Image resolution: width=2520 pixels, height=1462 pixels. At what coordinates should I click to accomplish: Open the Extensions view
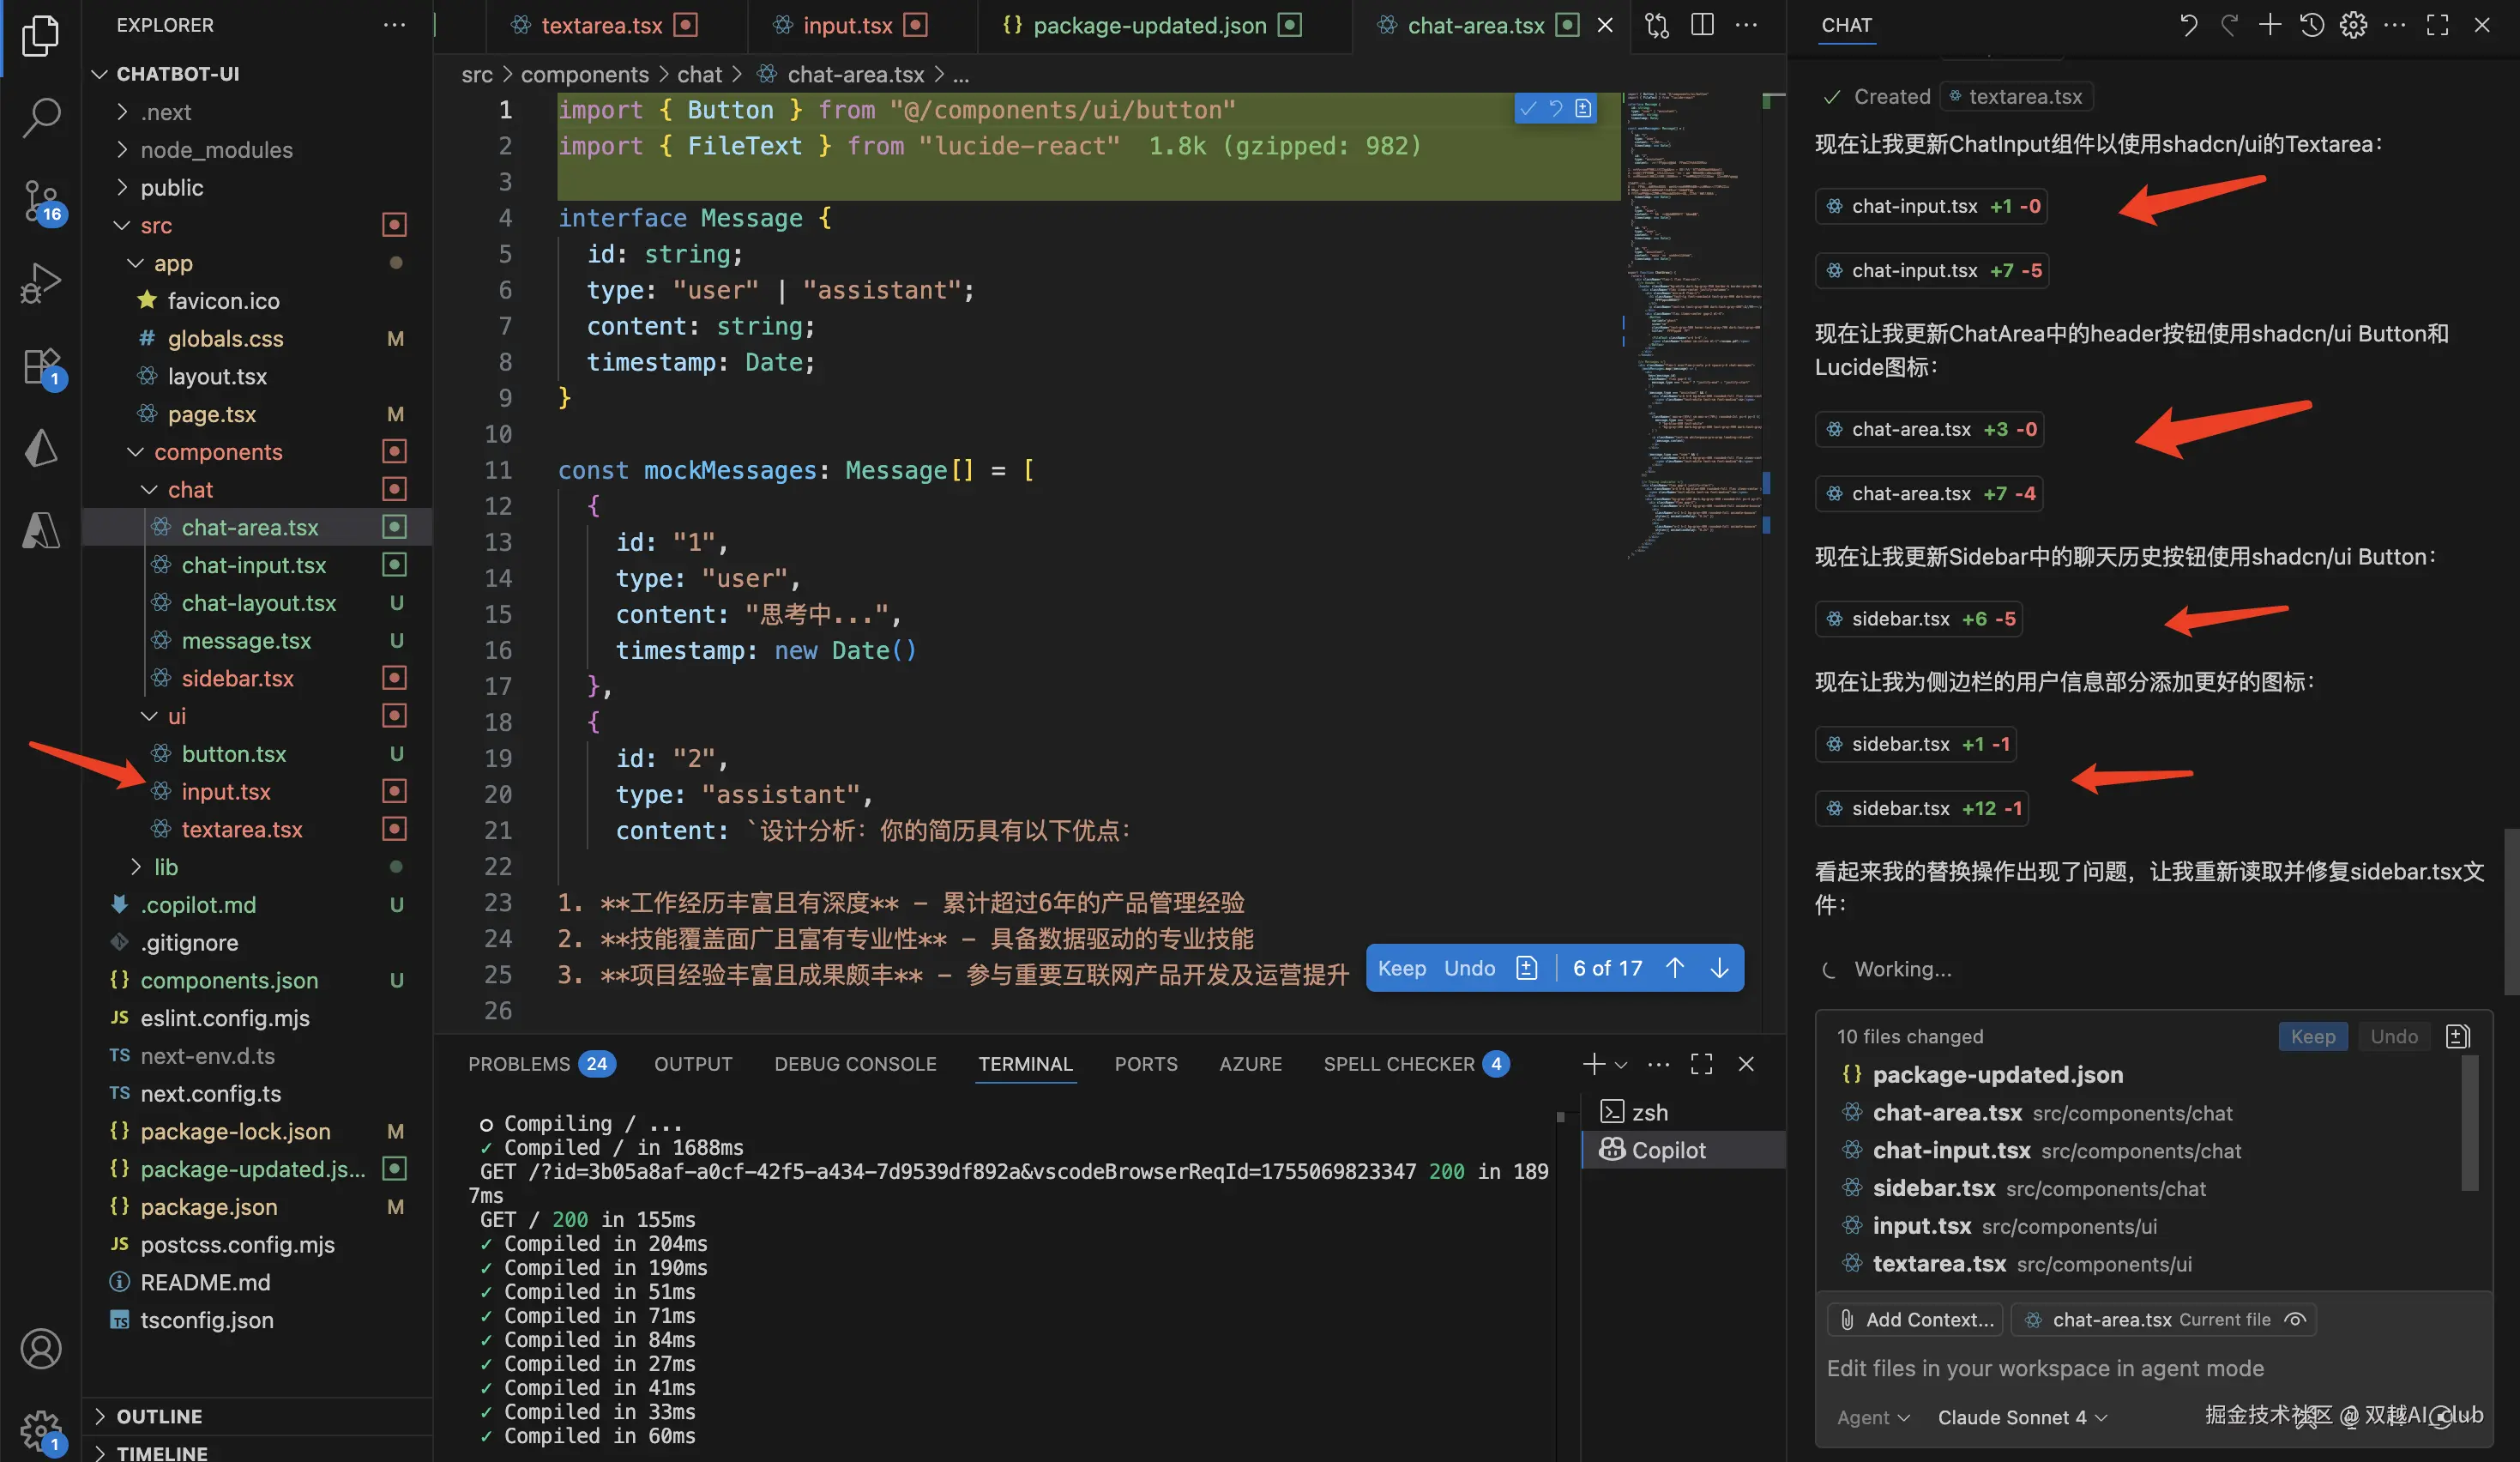[41, 366]
